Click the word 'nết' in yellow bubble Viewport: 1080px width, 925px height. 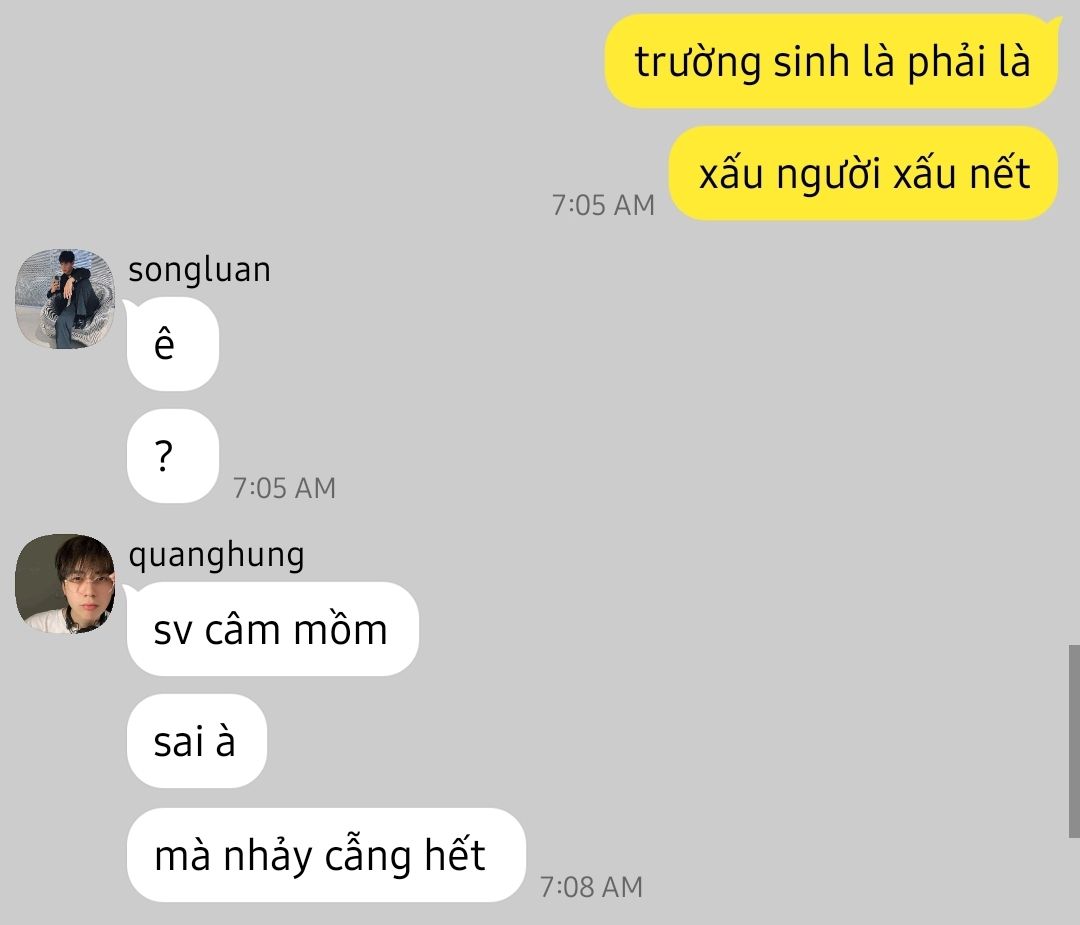[x=1000, y=173]
